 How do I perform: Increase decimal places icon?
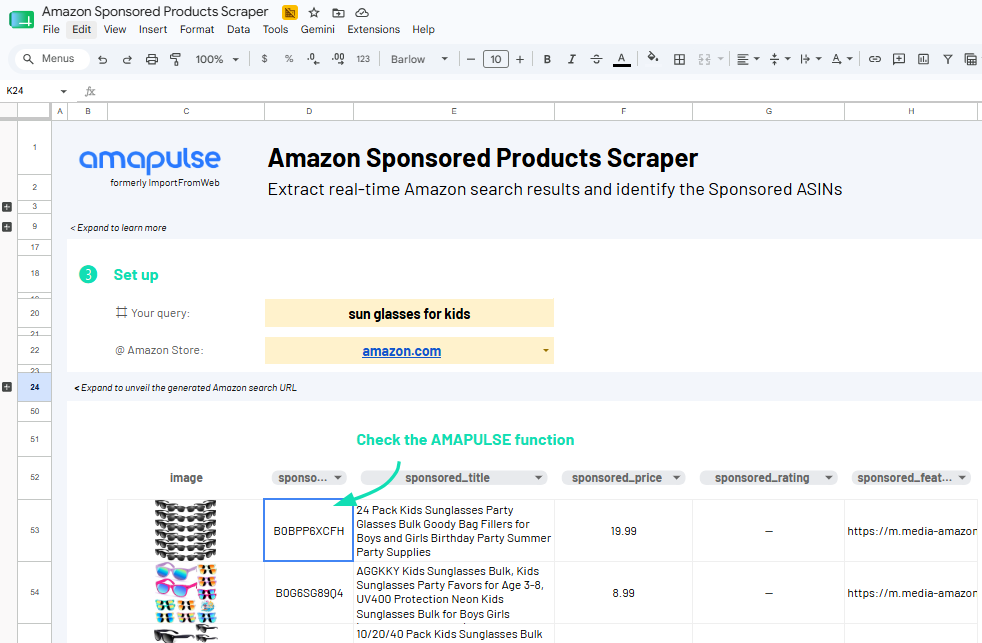[338, 59]
